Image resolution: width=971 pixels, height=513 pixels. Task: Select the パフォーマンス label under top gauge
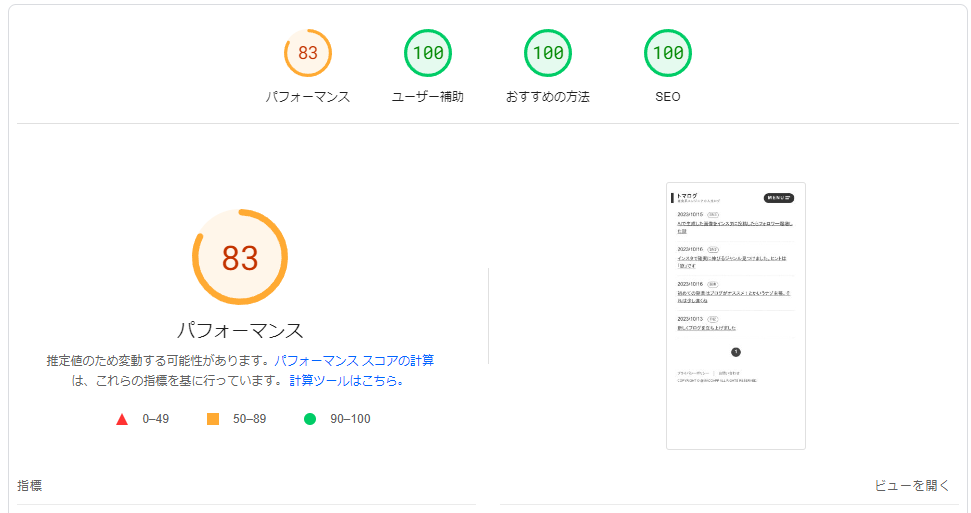(308, 97)
